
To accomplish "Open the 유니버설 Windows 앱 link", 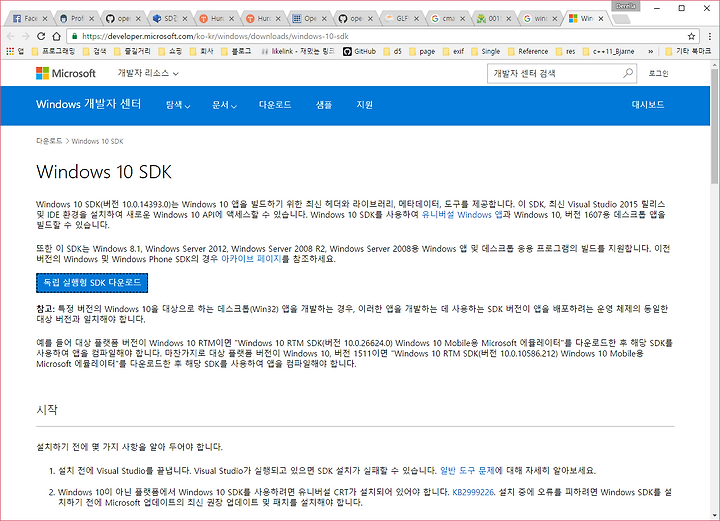I will pos(462,214).
